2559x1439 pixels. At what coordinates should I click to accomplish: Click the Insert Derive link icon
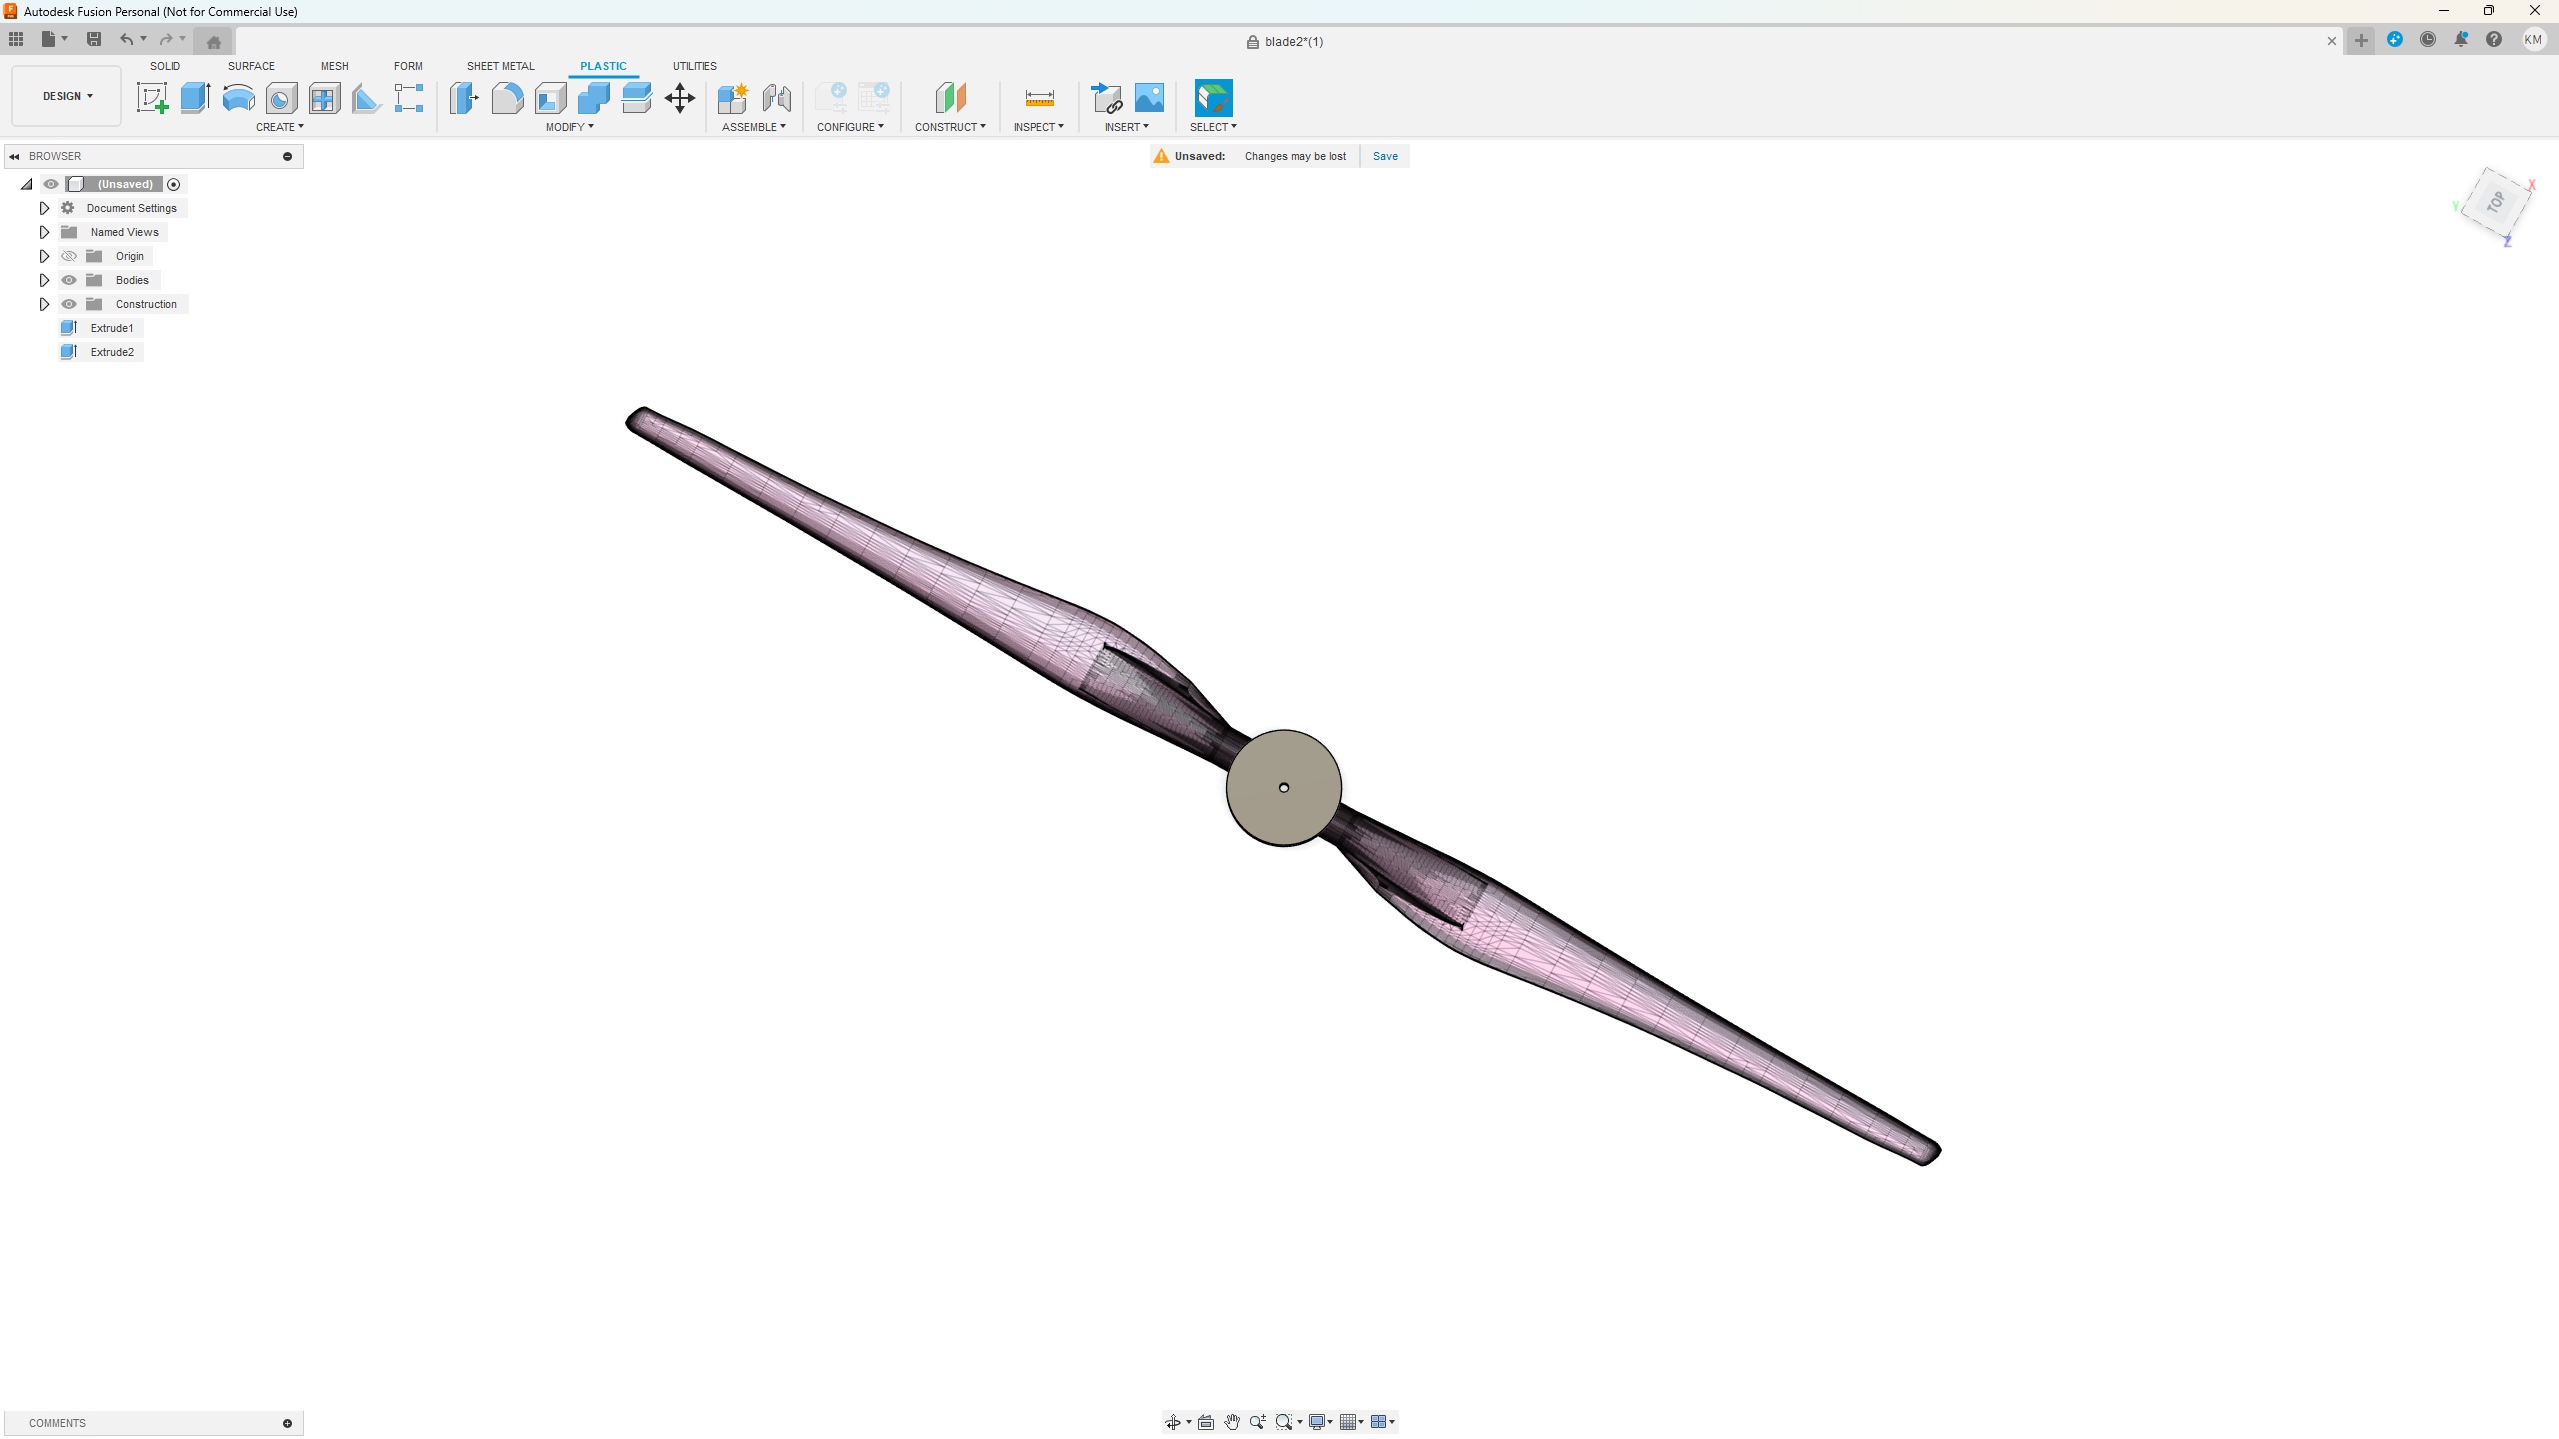1106,98
